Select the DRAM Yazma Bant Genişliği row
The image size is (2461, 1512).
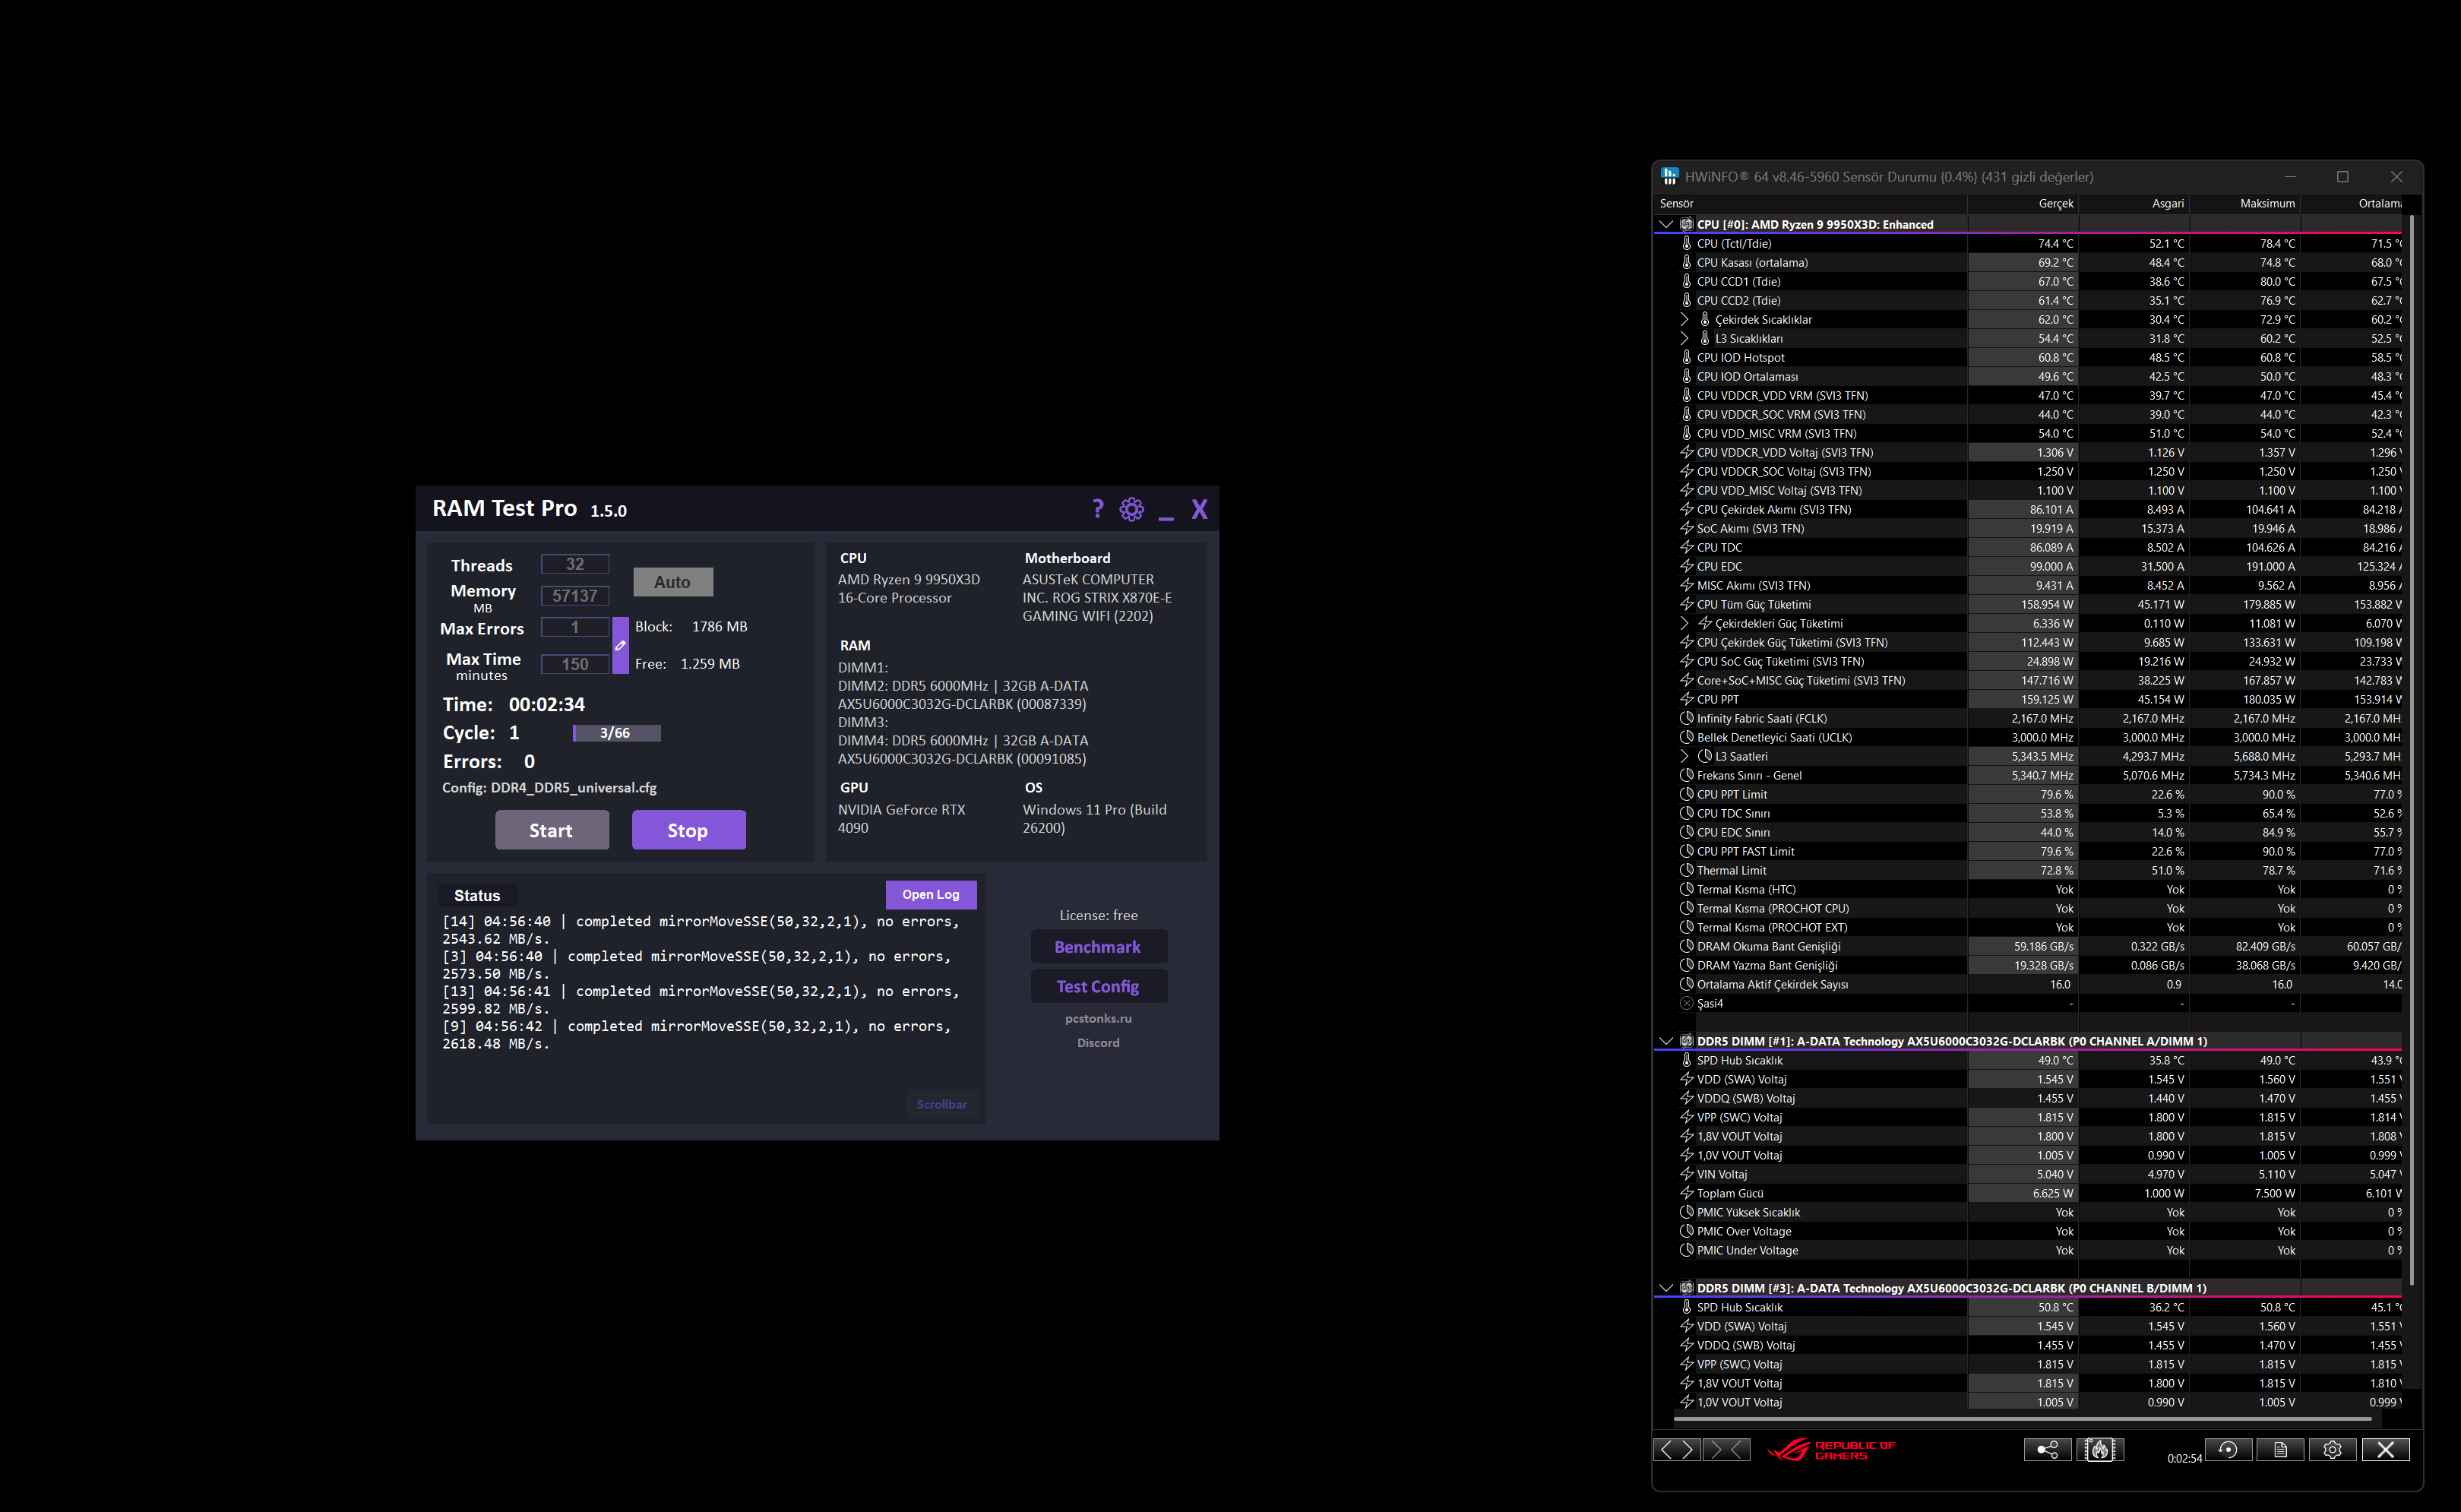2028,965
